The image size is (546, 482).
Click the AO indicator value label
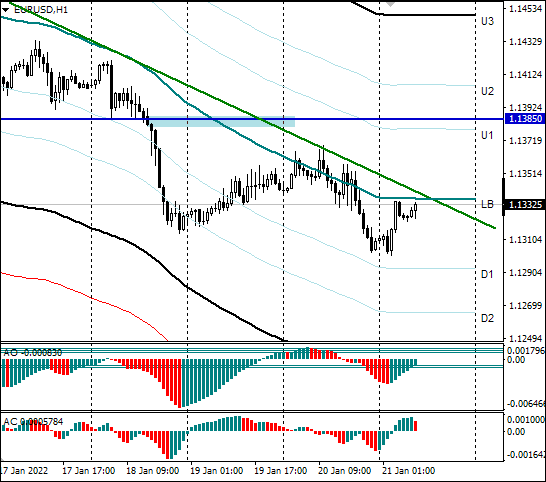[x=33, y=353]
